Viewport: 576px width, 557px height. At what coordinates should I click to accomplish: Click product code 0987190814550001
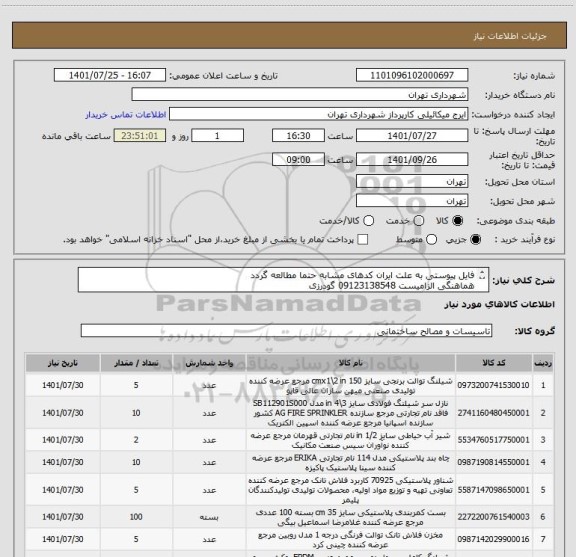pos(493,462)
